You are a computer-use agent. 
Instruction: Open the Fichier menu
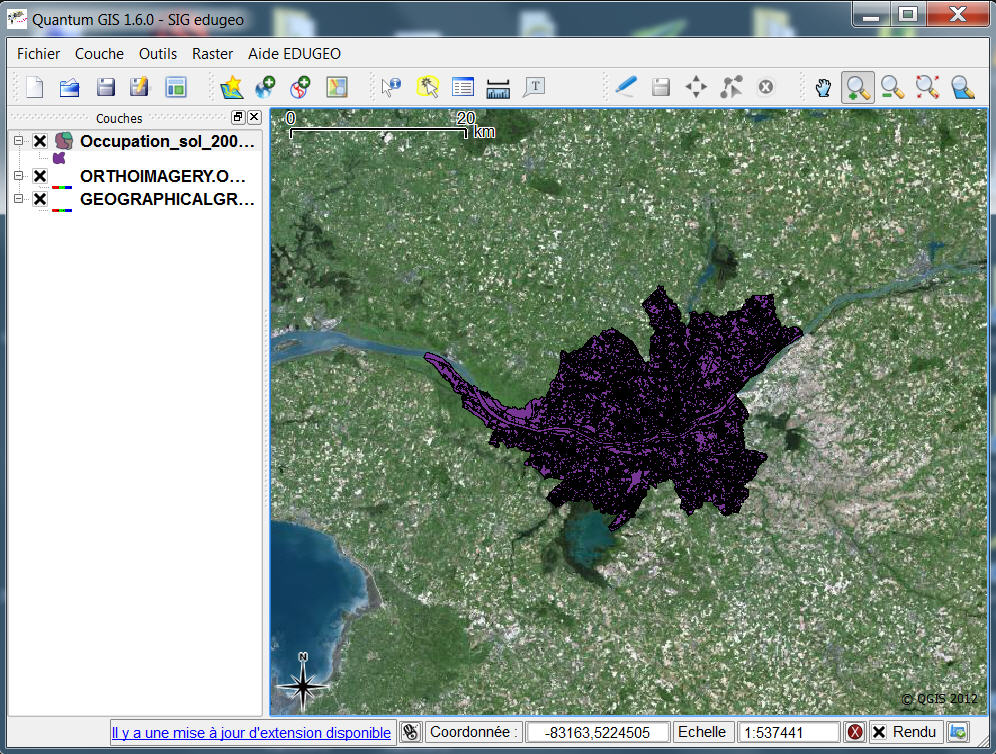coord(38,54)
